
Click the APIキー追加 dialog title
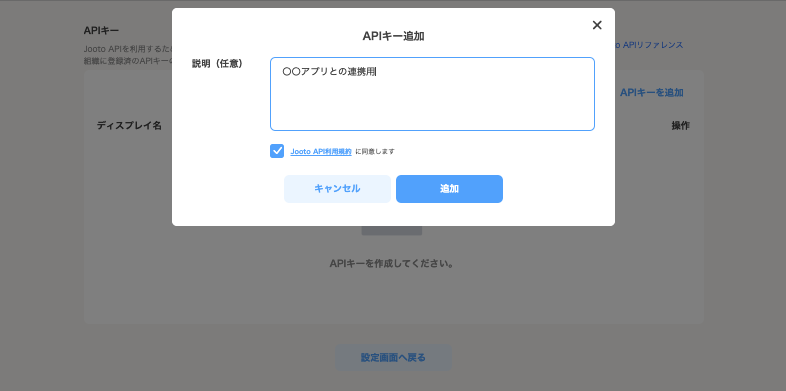393,36
